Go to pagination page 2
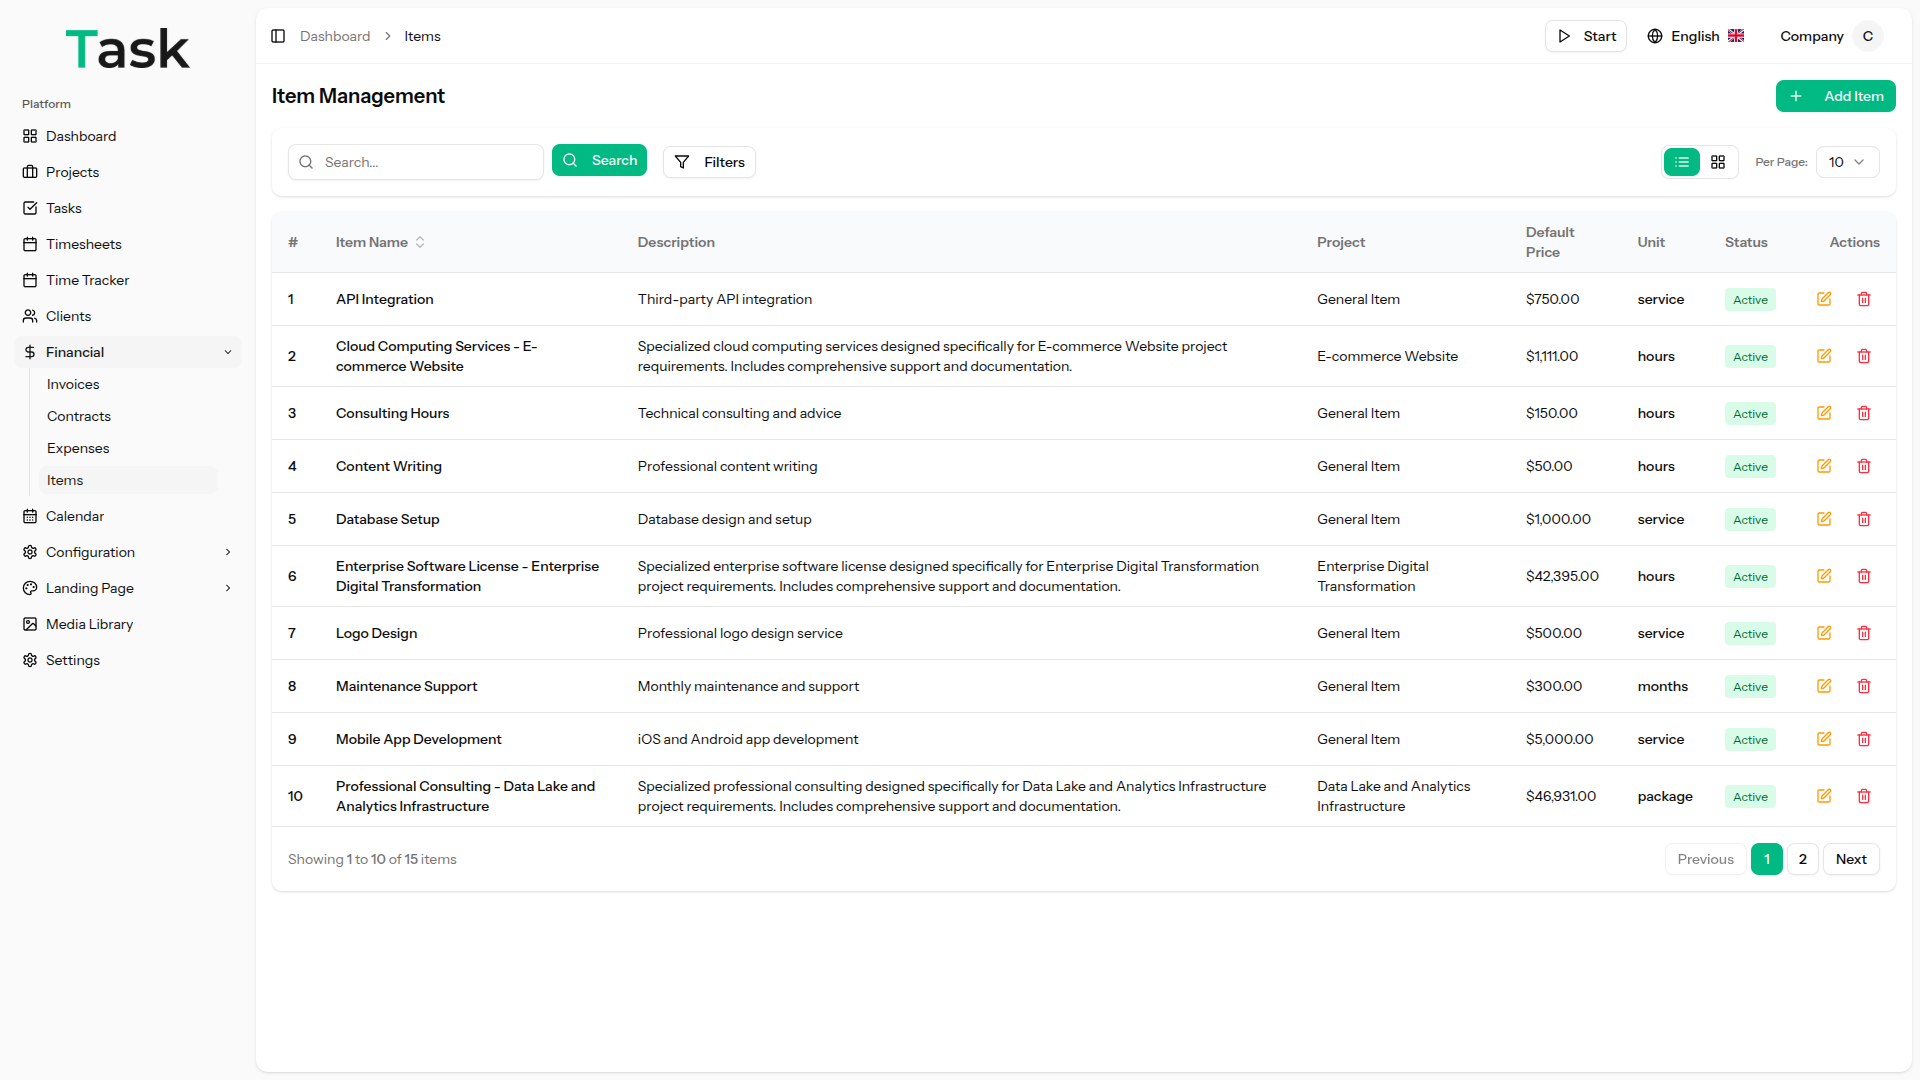Viewport: 1920px width, 1080px height. pyautogui.click(x=1802, y=859)
